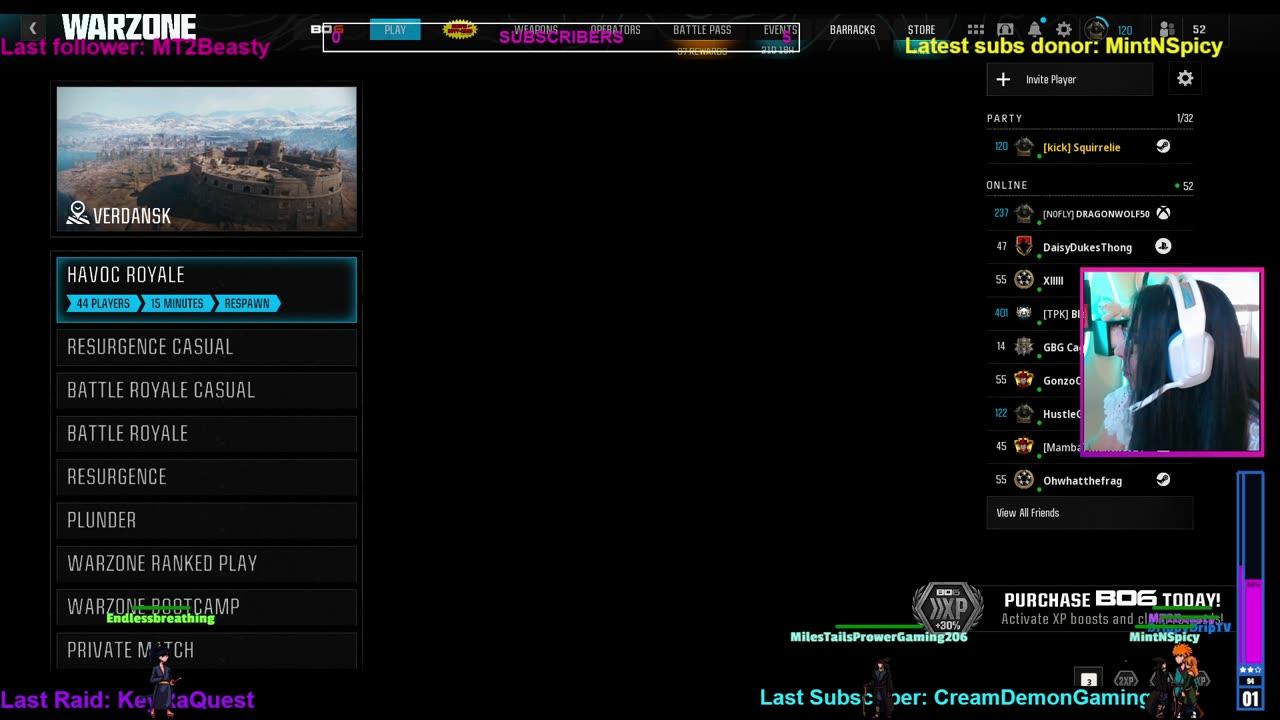Click Steam icon next to Squirrelie
This screenshot has height=720, width=1280.
[x=1163, y=146]
